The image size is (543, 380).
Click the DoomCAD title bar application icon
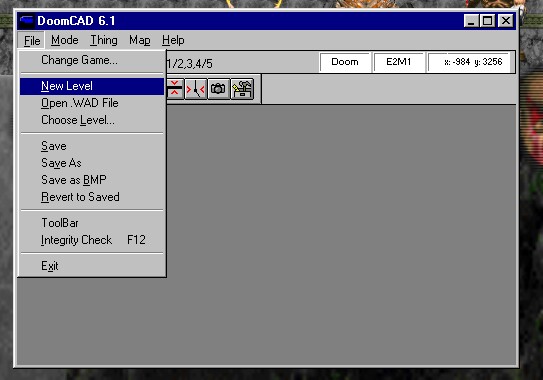27,21
